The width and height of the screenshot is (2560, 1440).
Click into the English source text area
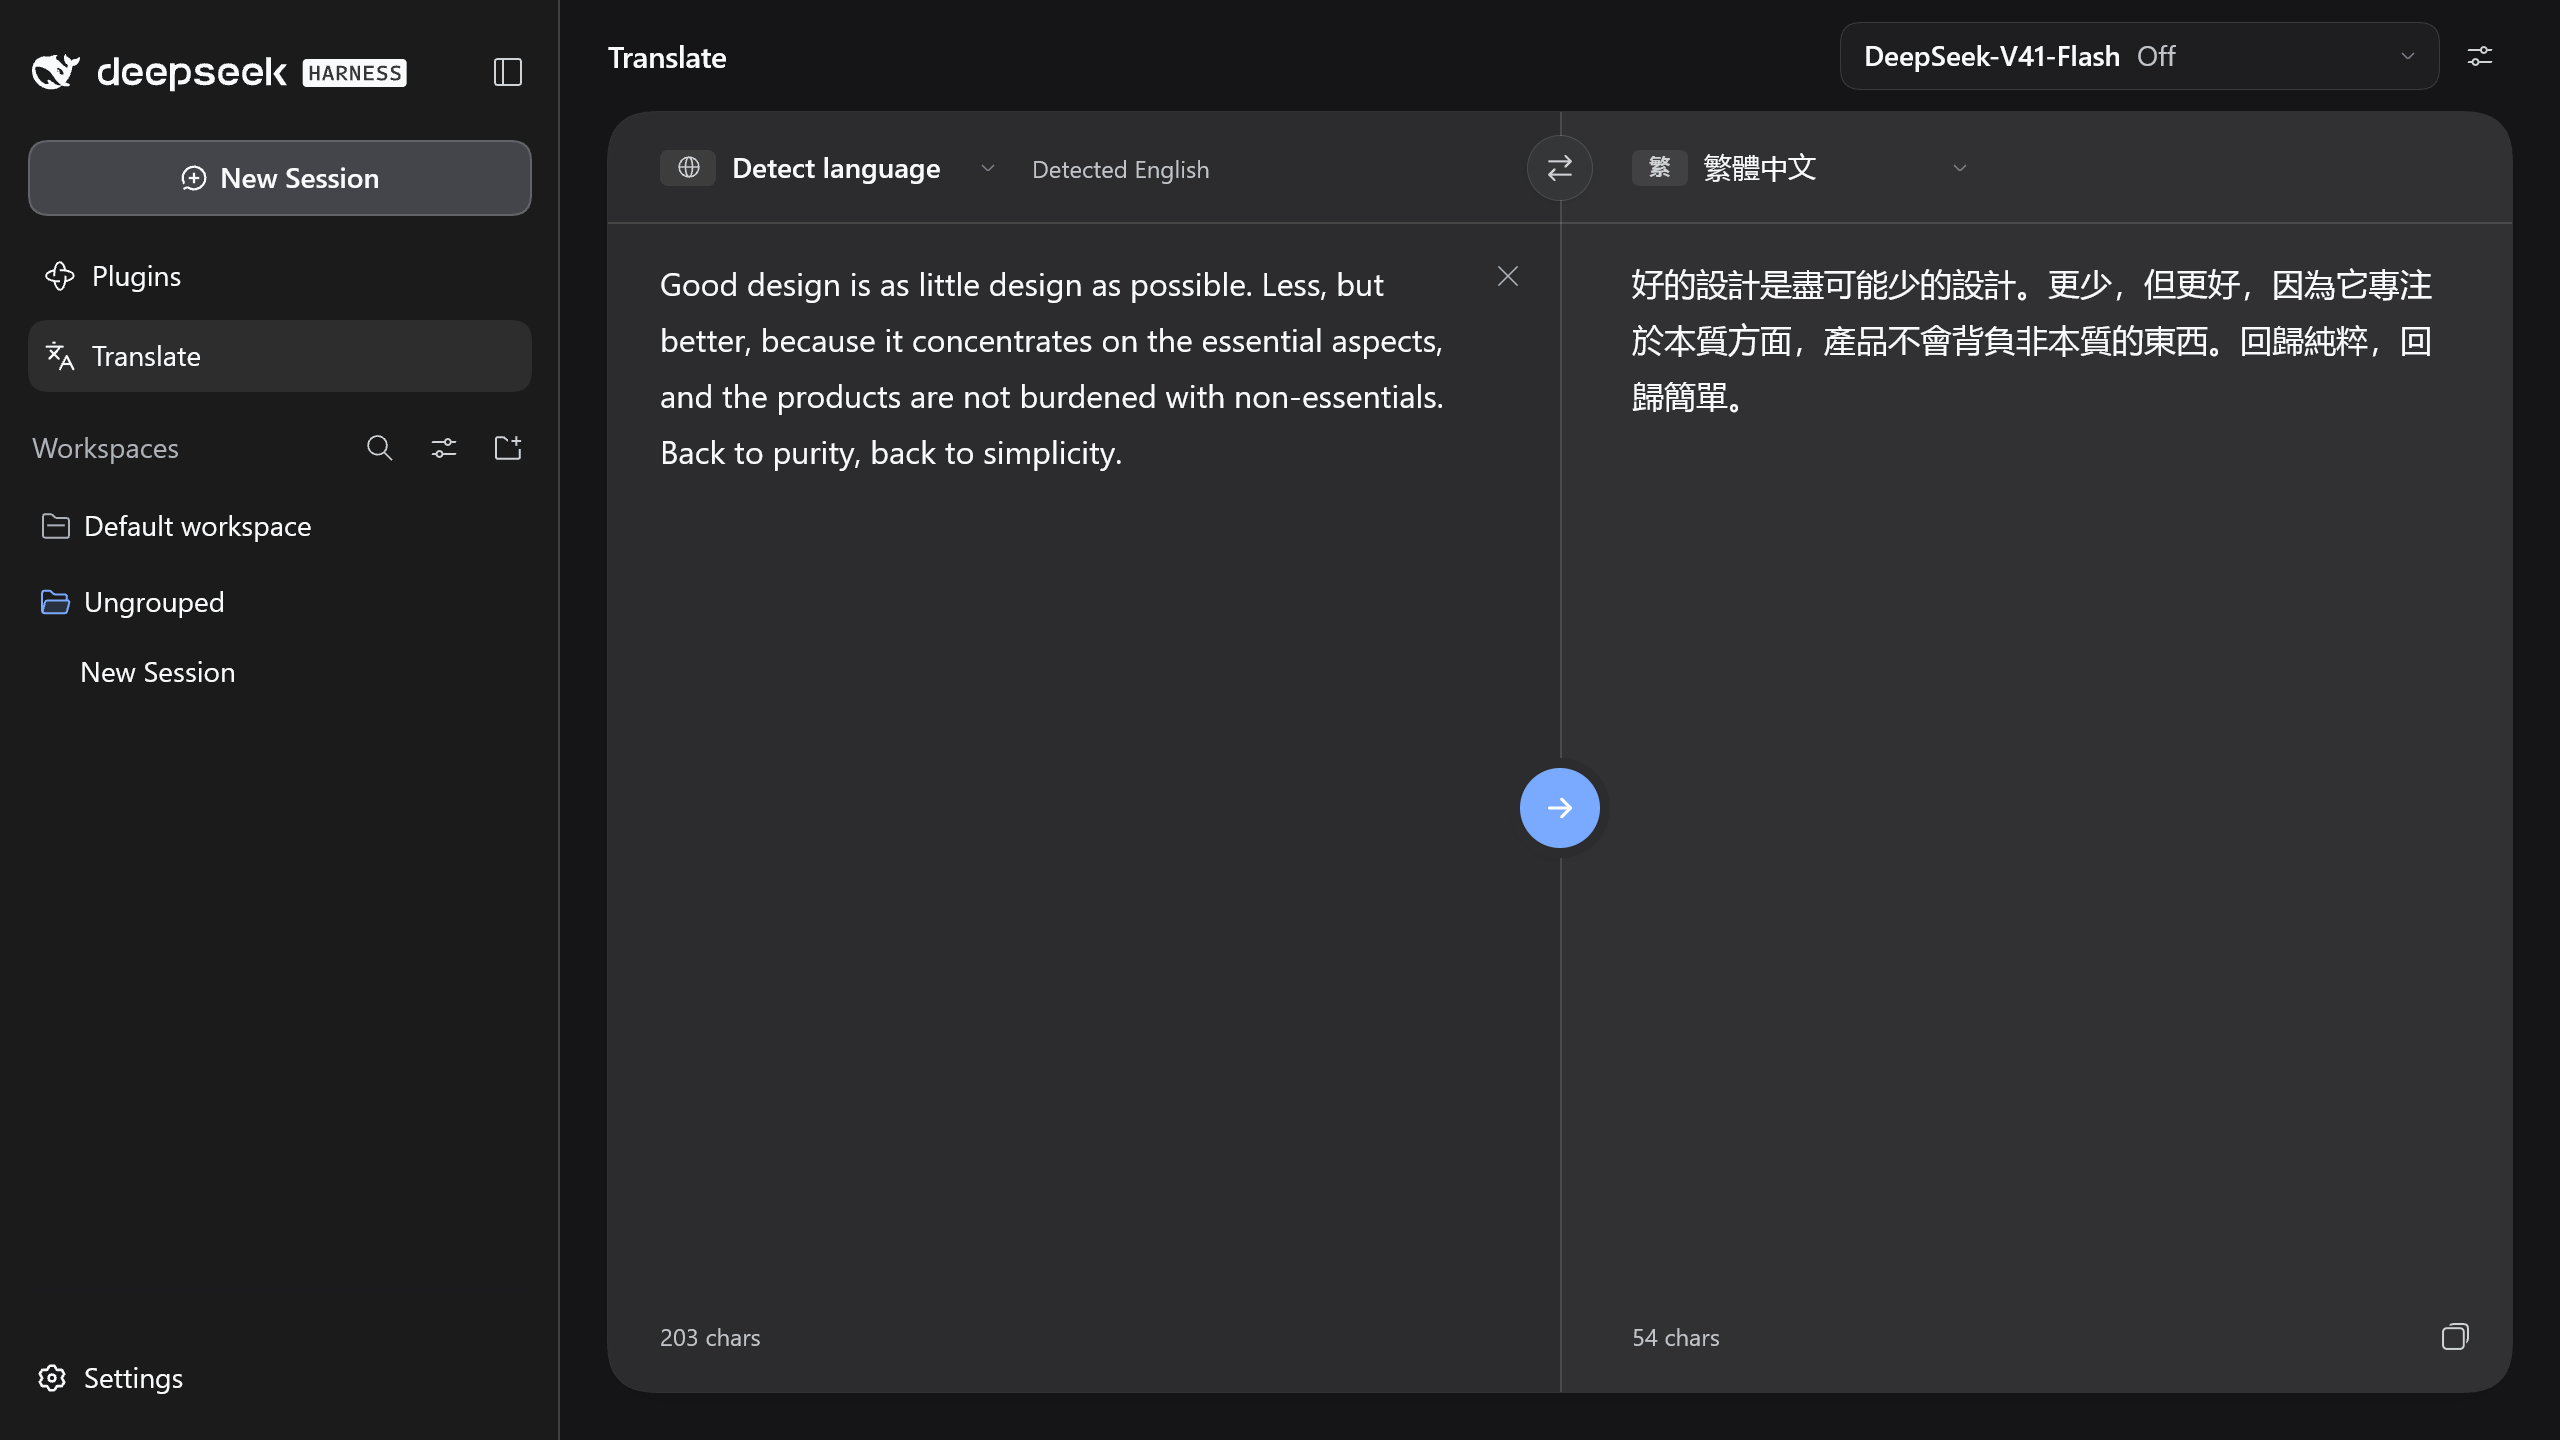tap(1052, 368)
